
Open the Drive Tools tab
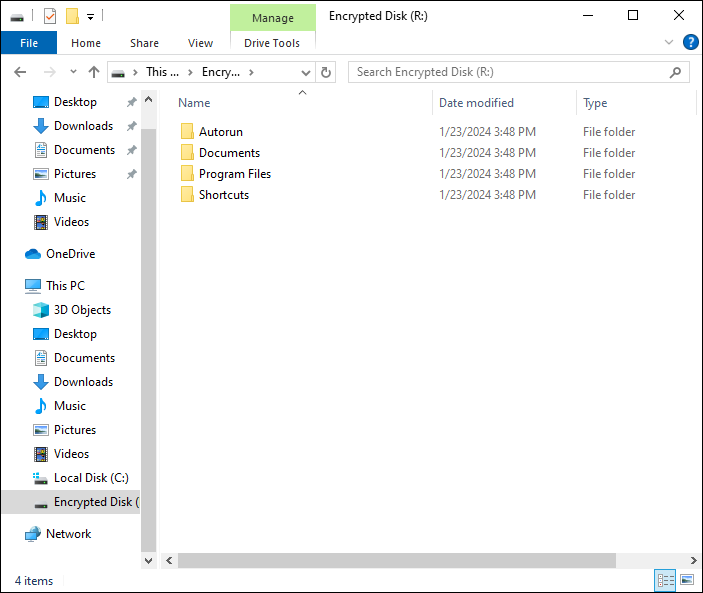click(x=272, y=43)
